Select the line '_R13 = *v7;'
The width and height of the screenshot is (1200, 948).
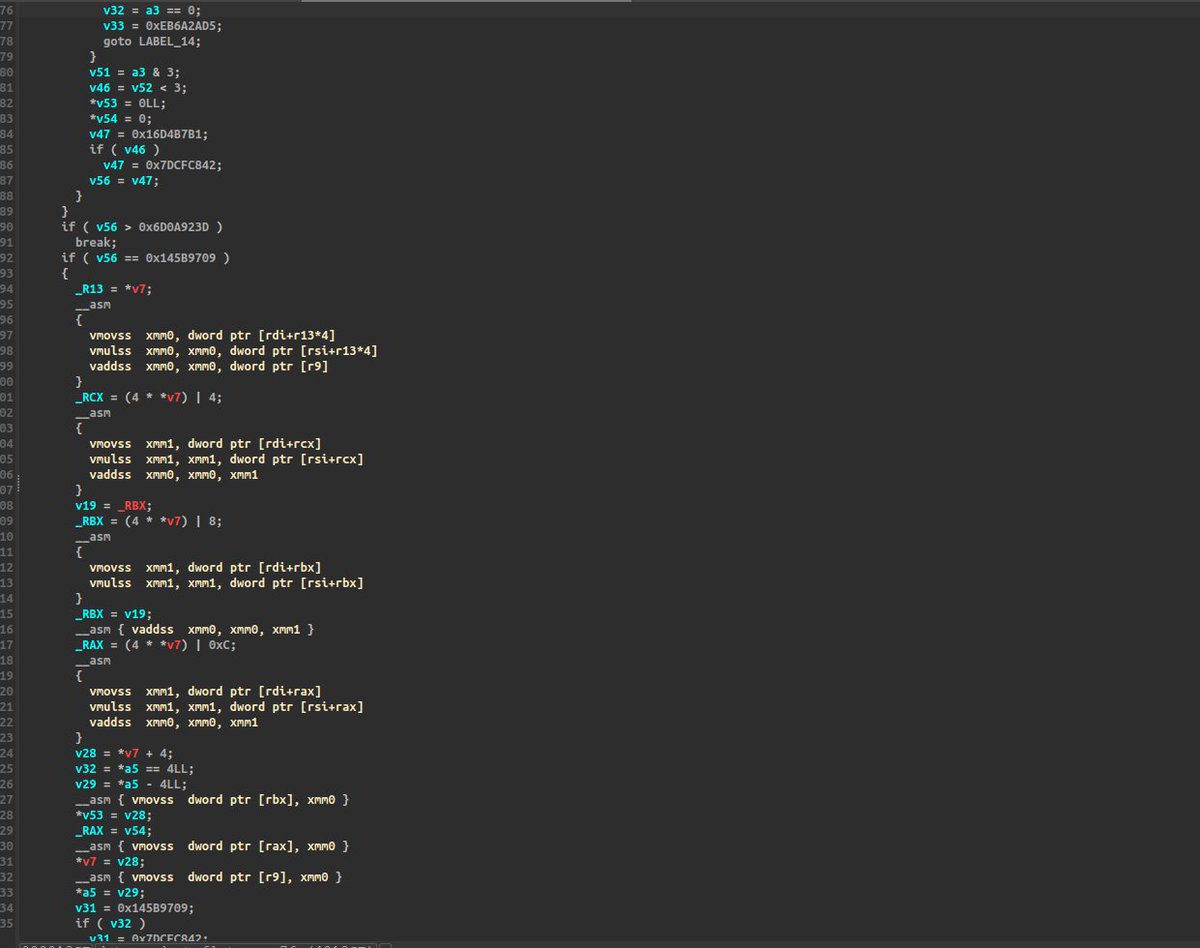pyautogui.click(x=113, y=289)
